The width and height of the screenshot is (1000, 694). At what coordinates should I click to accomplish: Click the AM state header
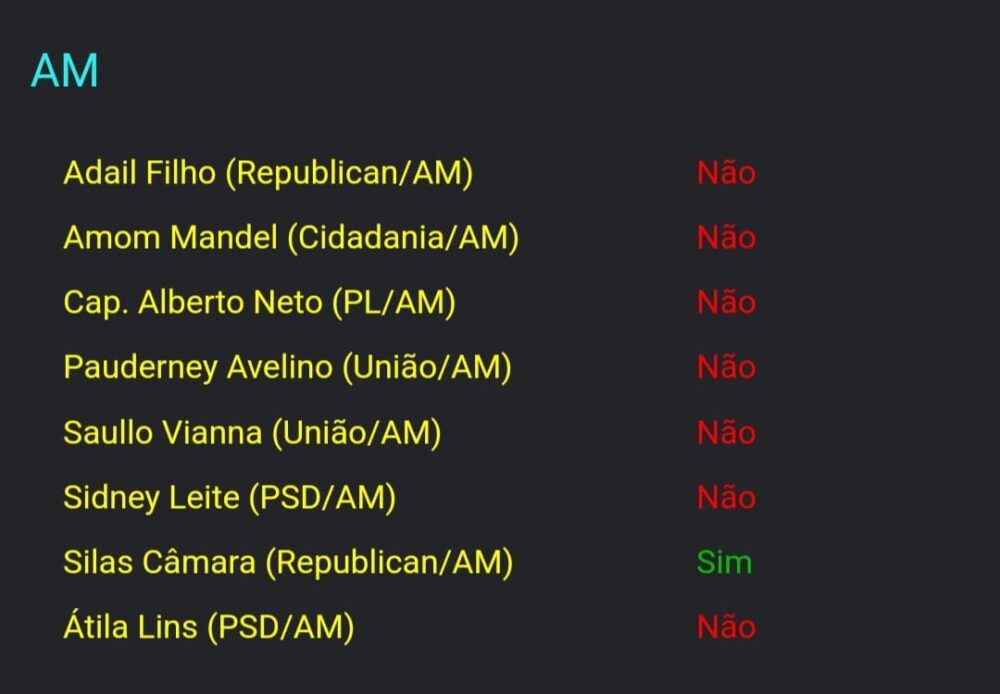64,71
